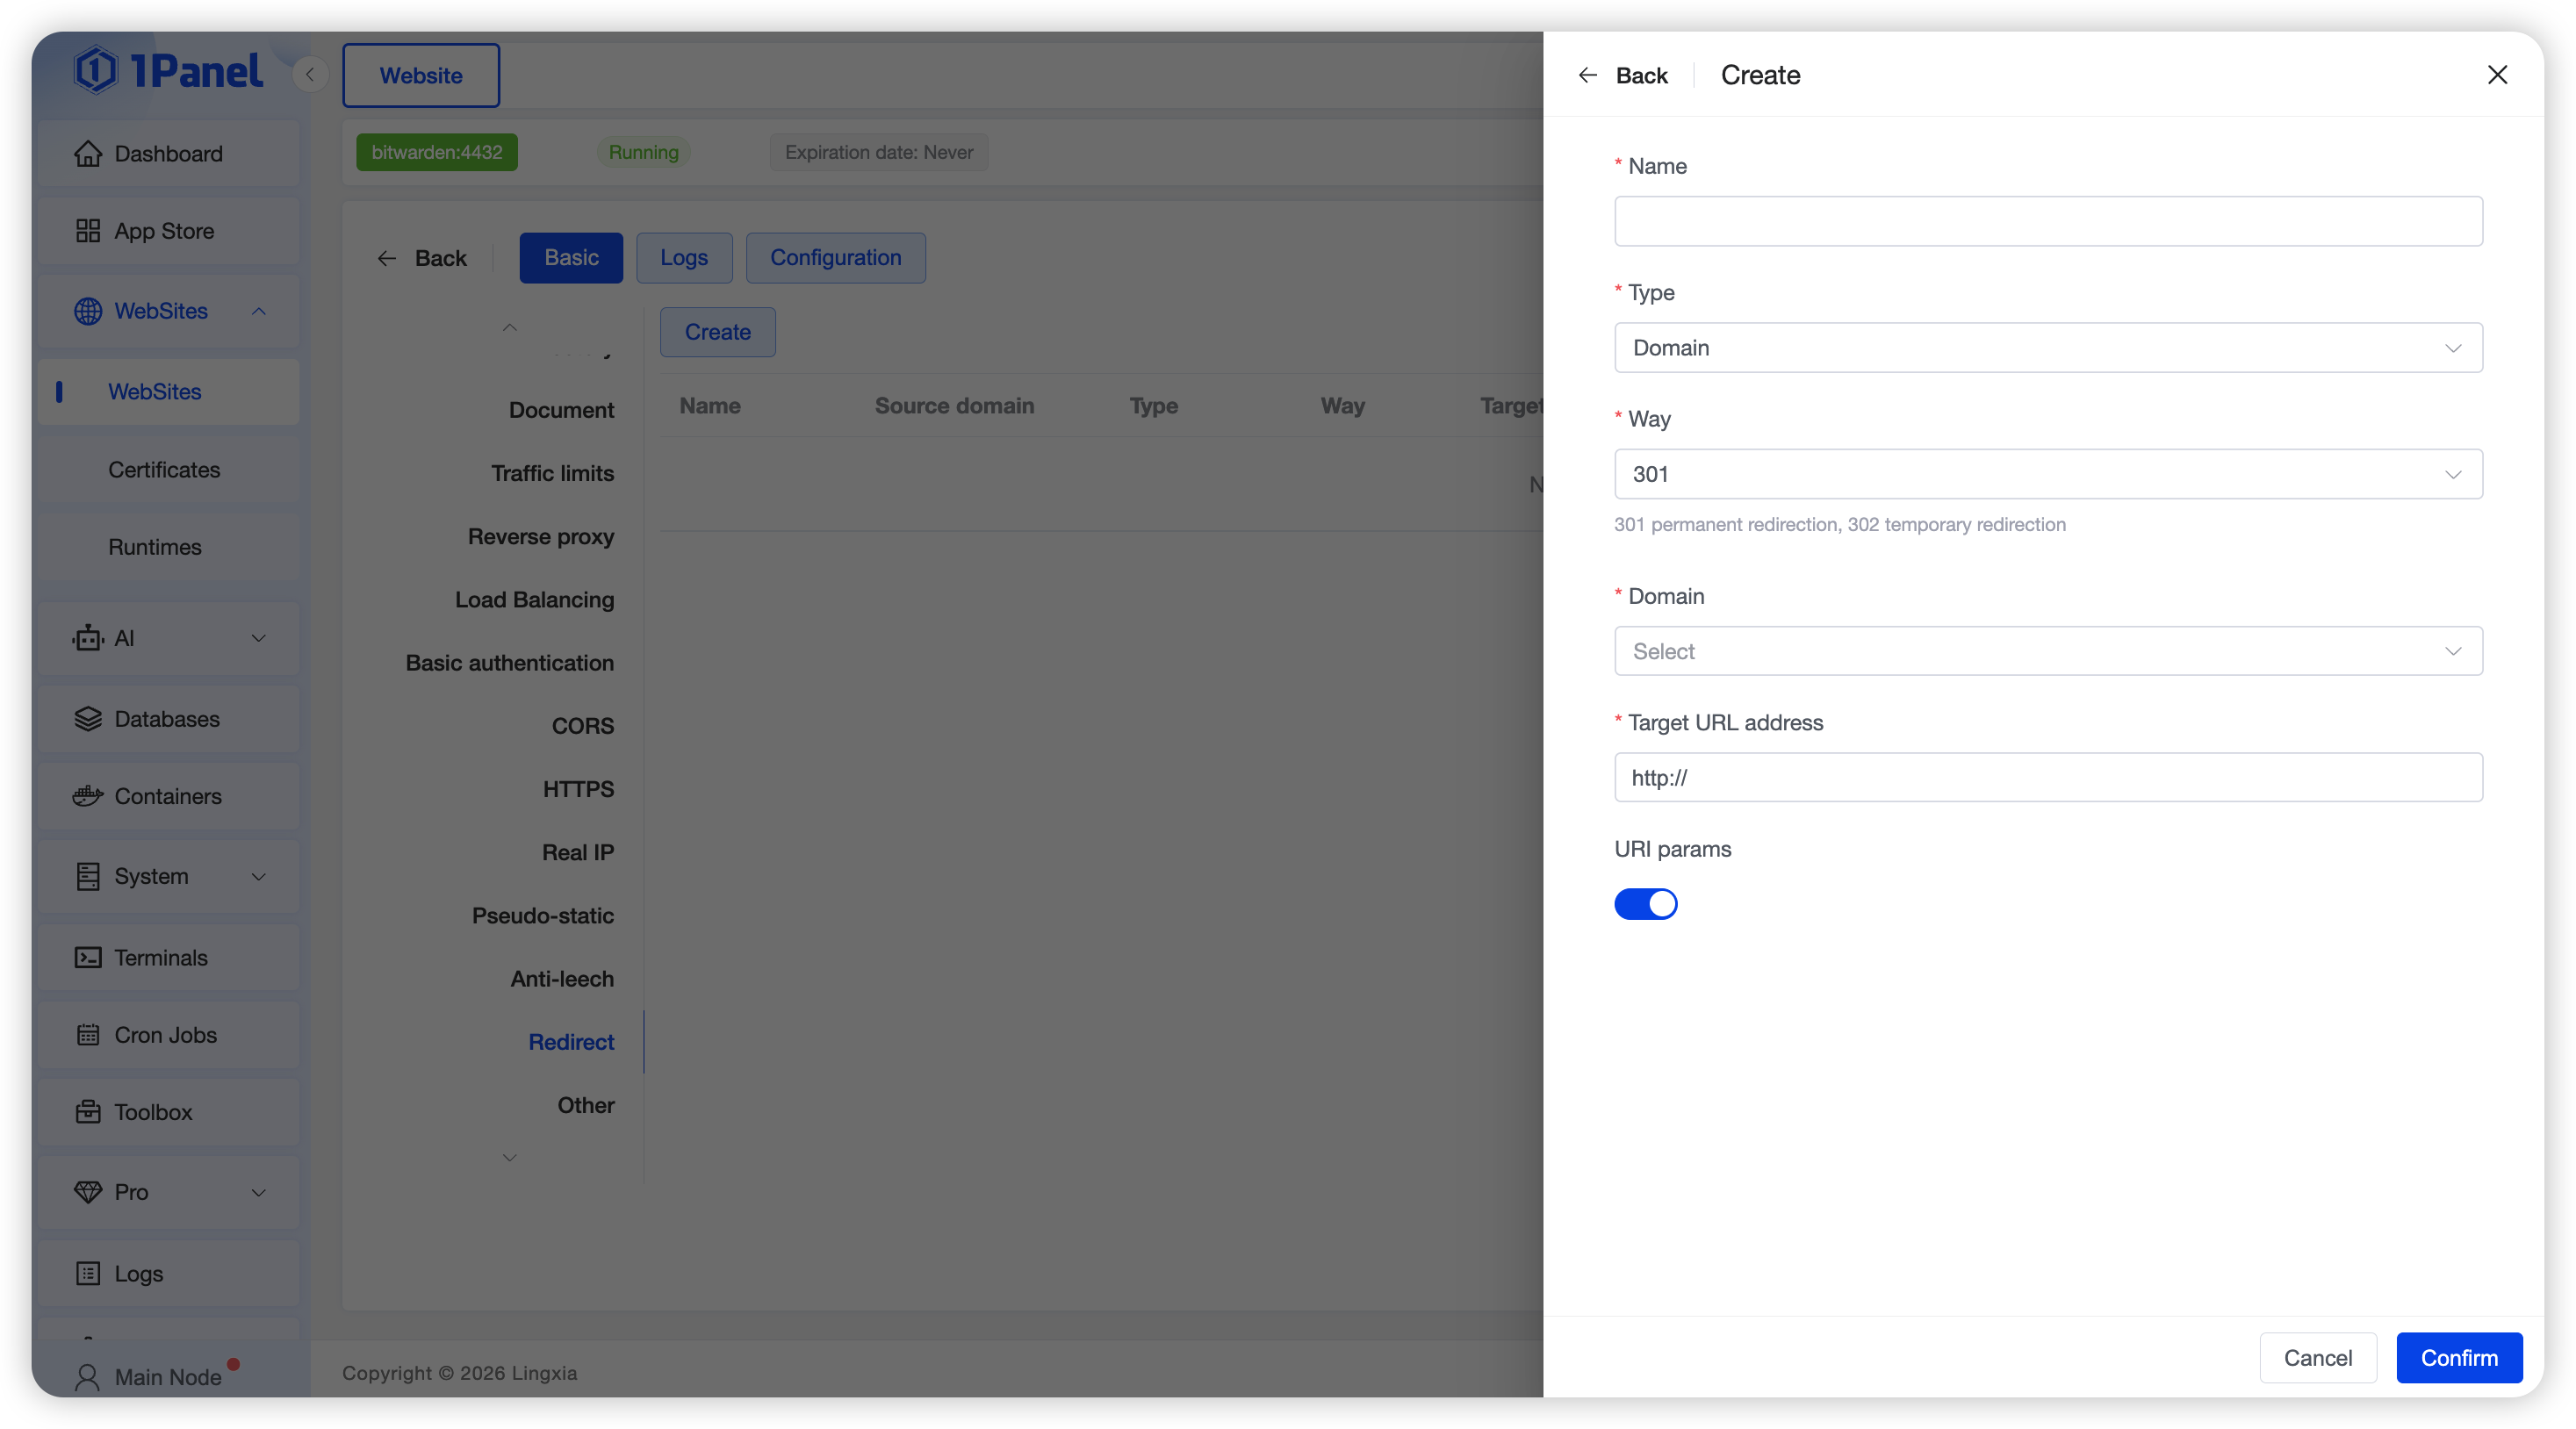Open the Domain Select dropdown
2576x1429 pixels.
(2047, 651)
